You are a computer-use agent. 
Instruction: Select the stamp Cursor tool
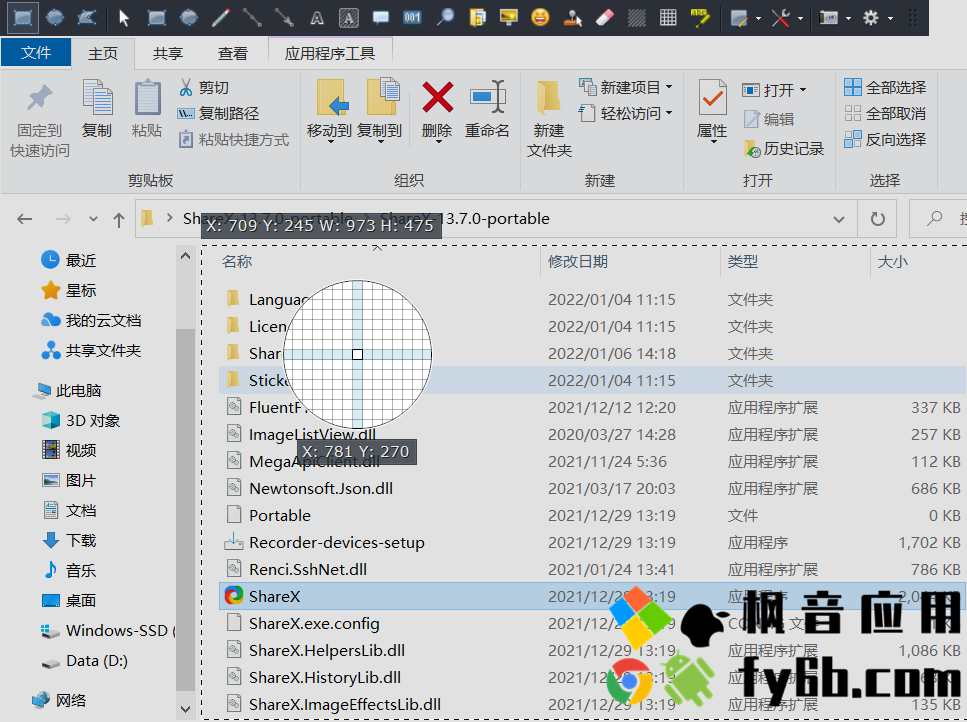coord(572,18)
